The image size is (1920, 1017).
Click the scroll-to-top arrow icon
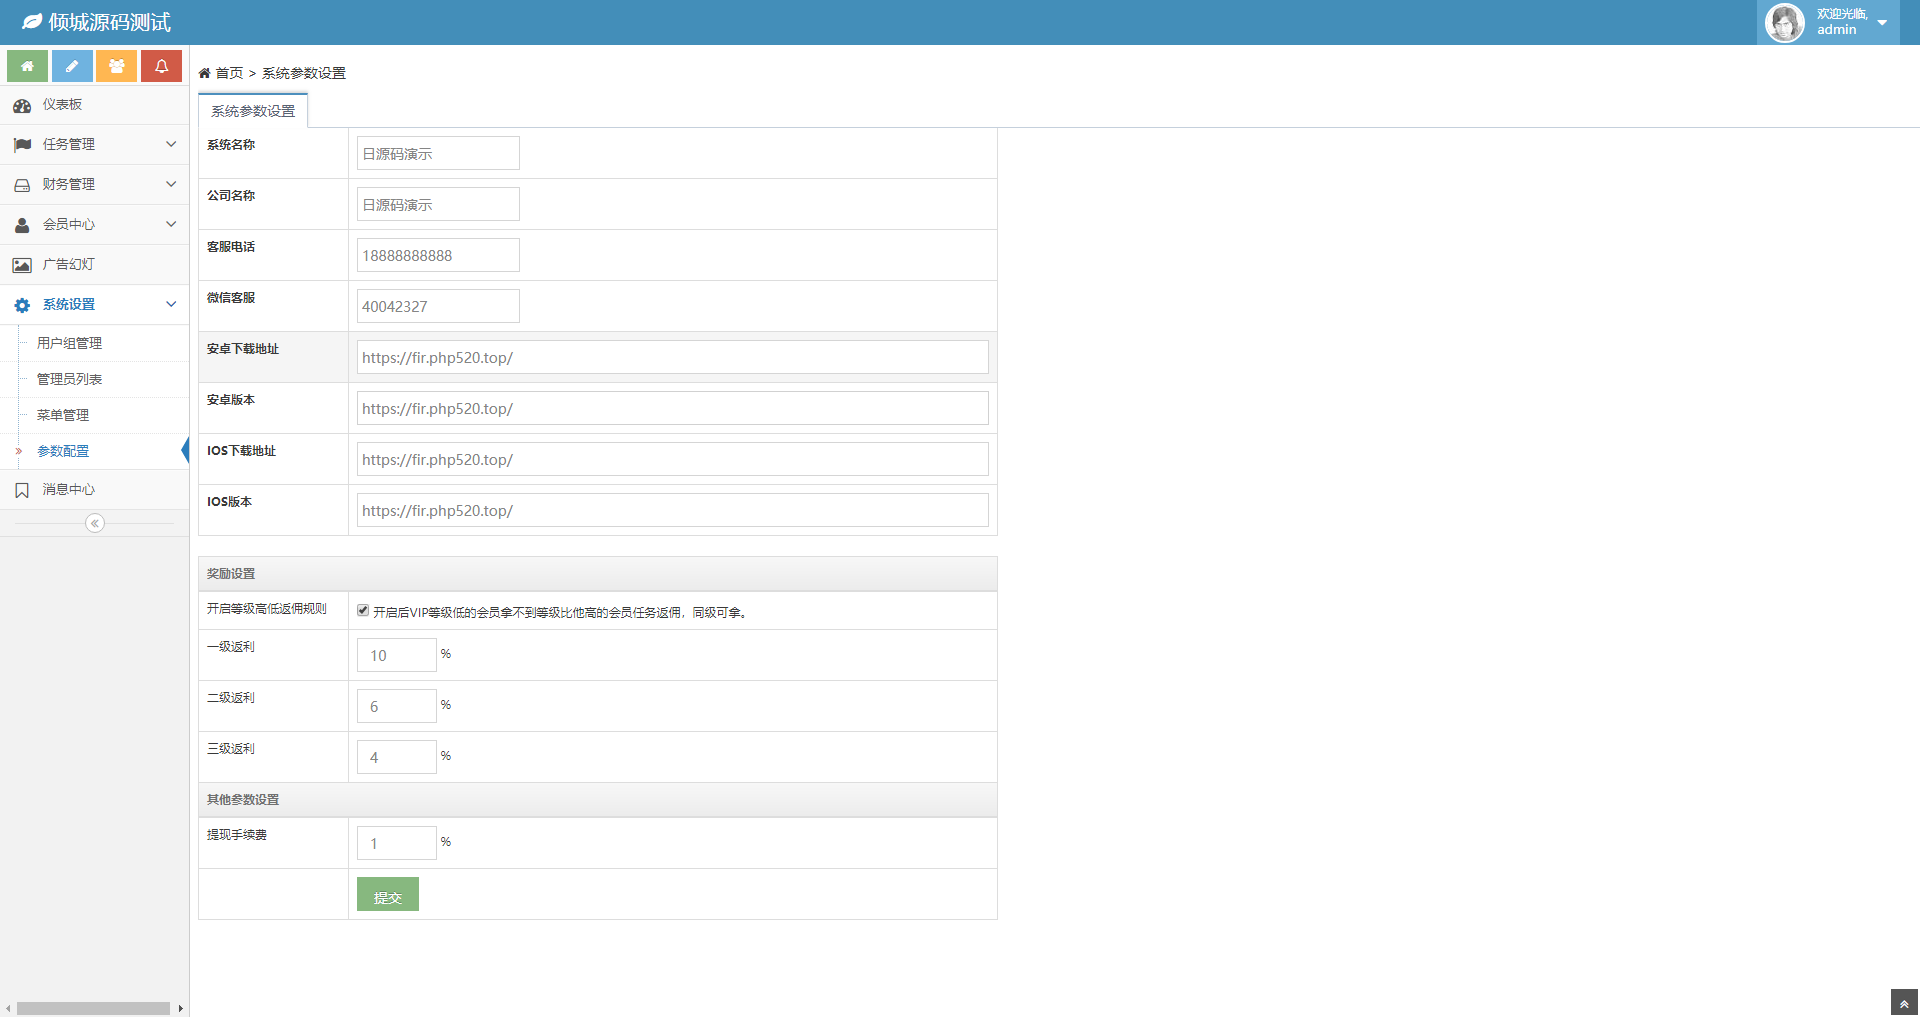(x=1904, y=1003)
